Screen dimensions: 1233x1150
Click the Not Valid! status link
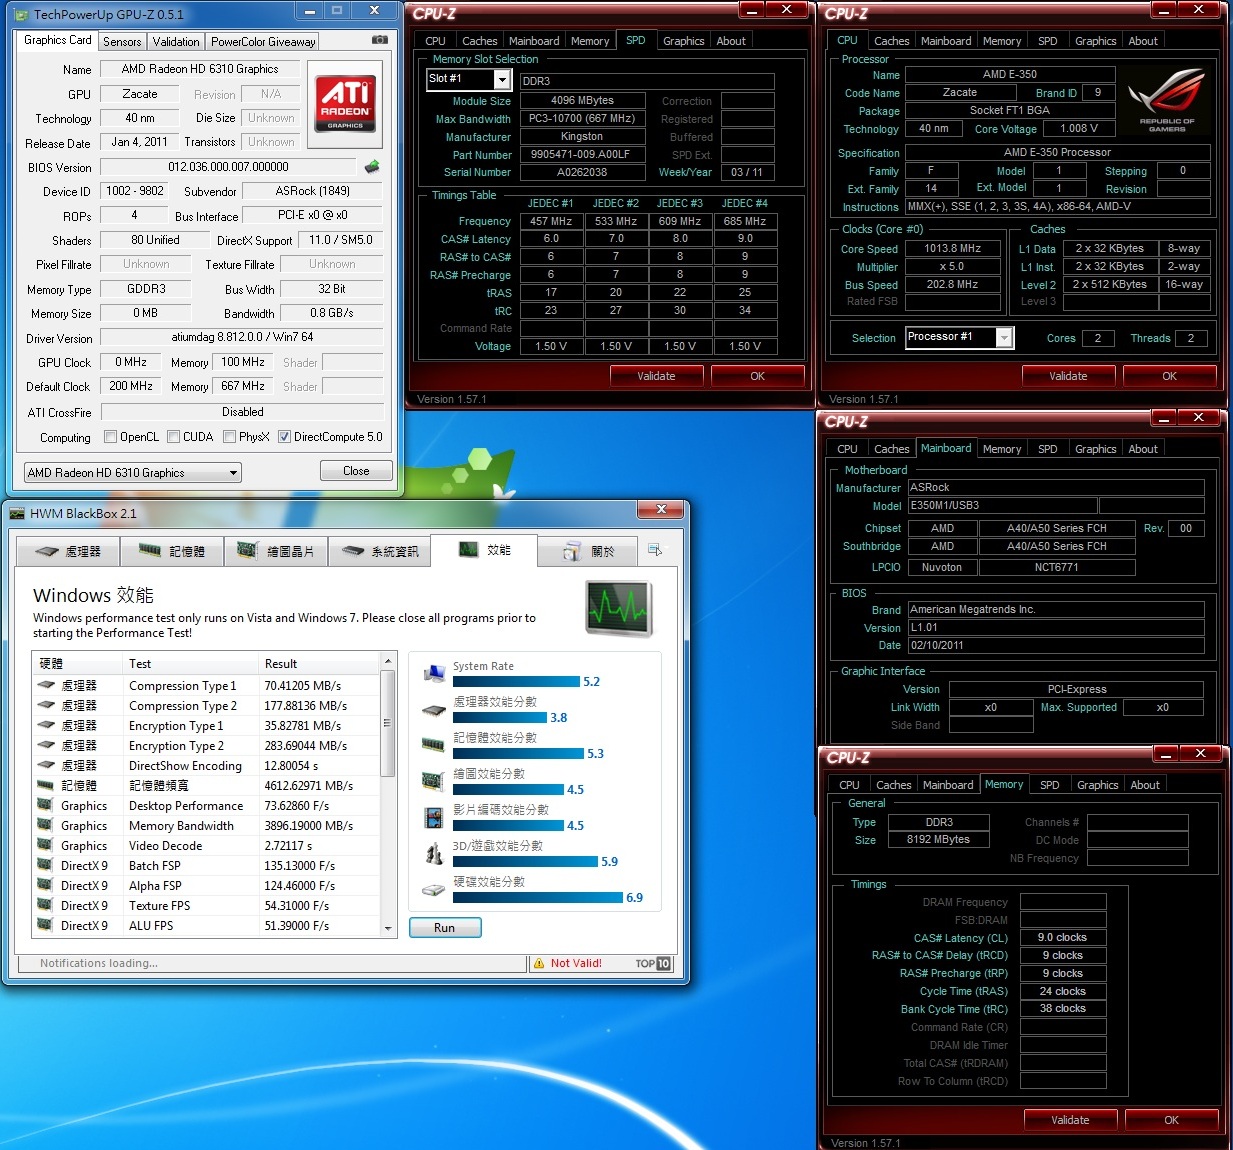pos(576,963)
